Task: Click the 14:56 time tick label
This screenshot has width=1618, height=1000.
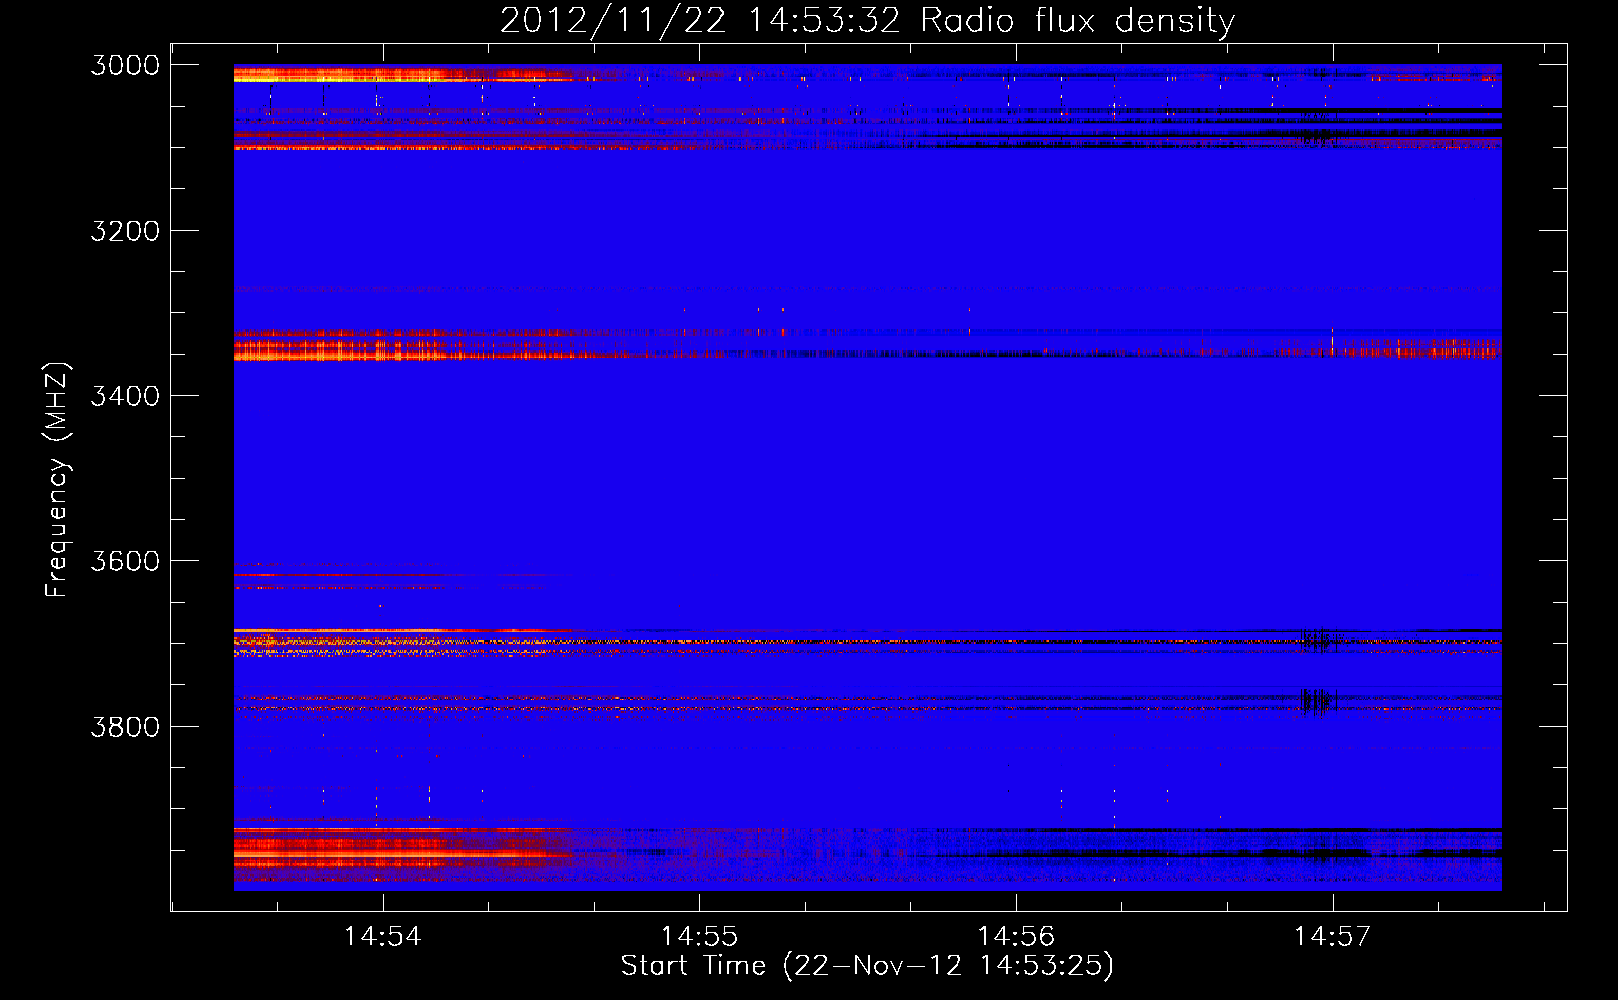Action: pos(1016,936)
